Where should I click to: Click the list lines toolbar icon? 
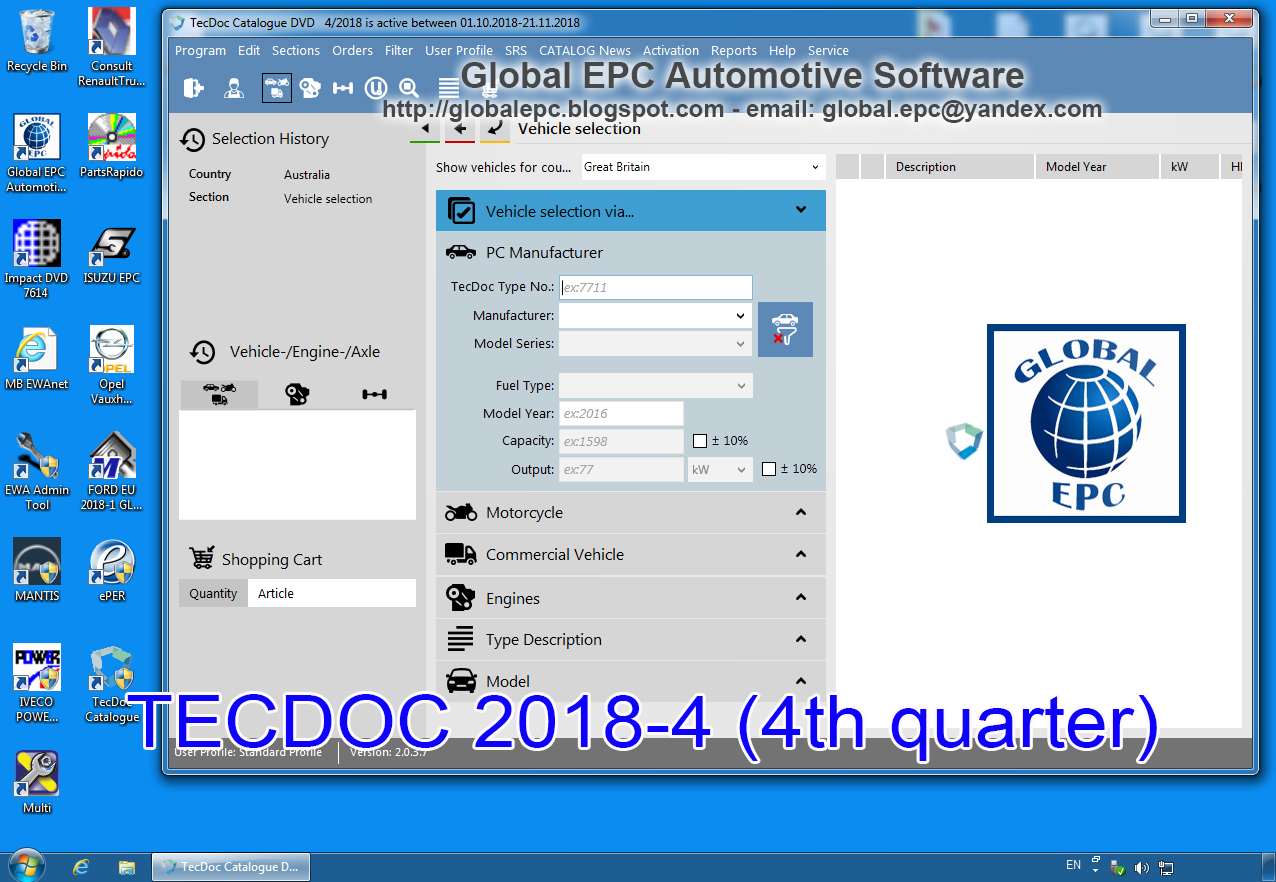[449, 88]
